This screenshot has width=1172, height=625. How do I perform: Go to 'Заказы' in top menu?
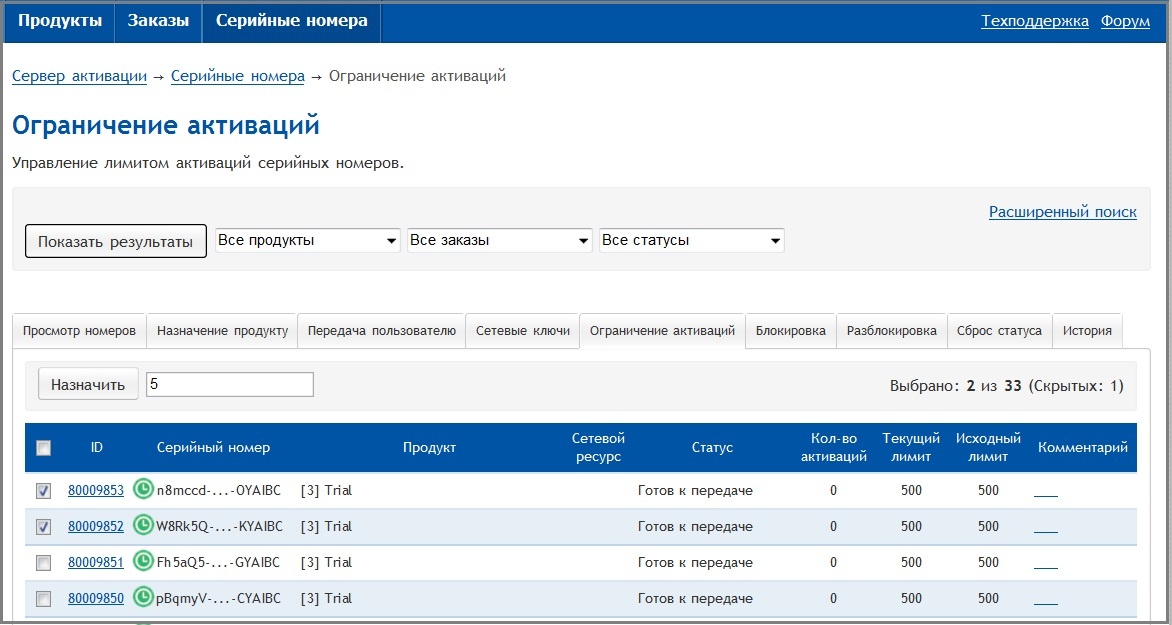click(158, 21)
